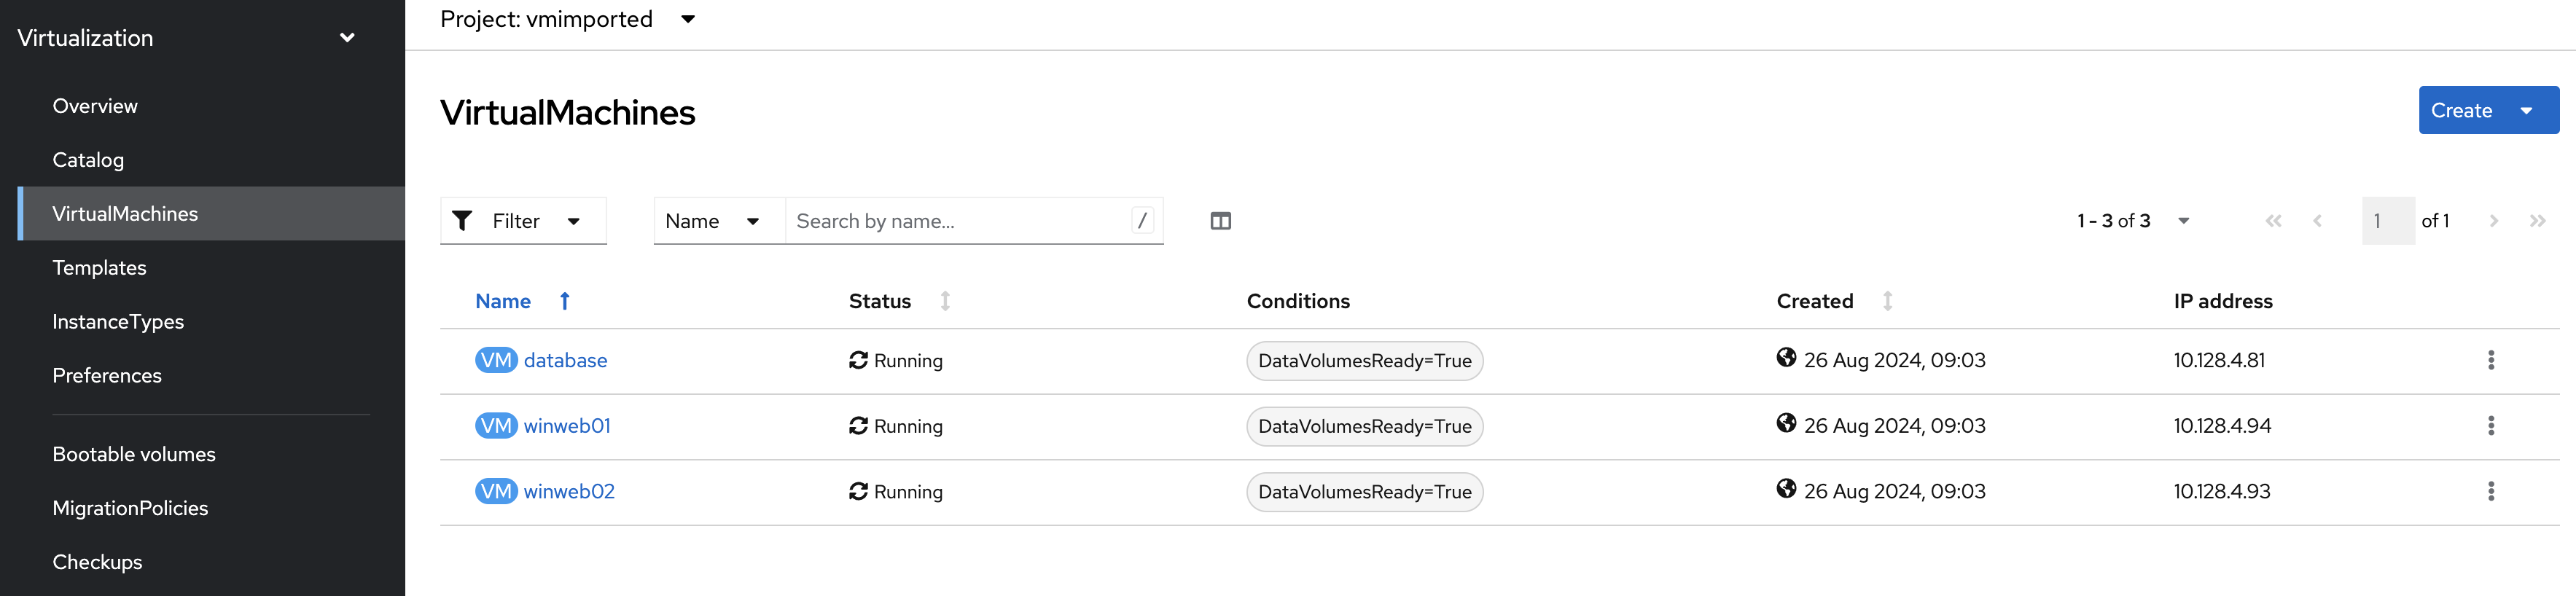Viewport: 2576px width, 596px height.
Task: Open kebab menu for winweb01 VM
Action: 2490,426
